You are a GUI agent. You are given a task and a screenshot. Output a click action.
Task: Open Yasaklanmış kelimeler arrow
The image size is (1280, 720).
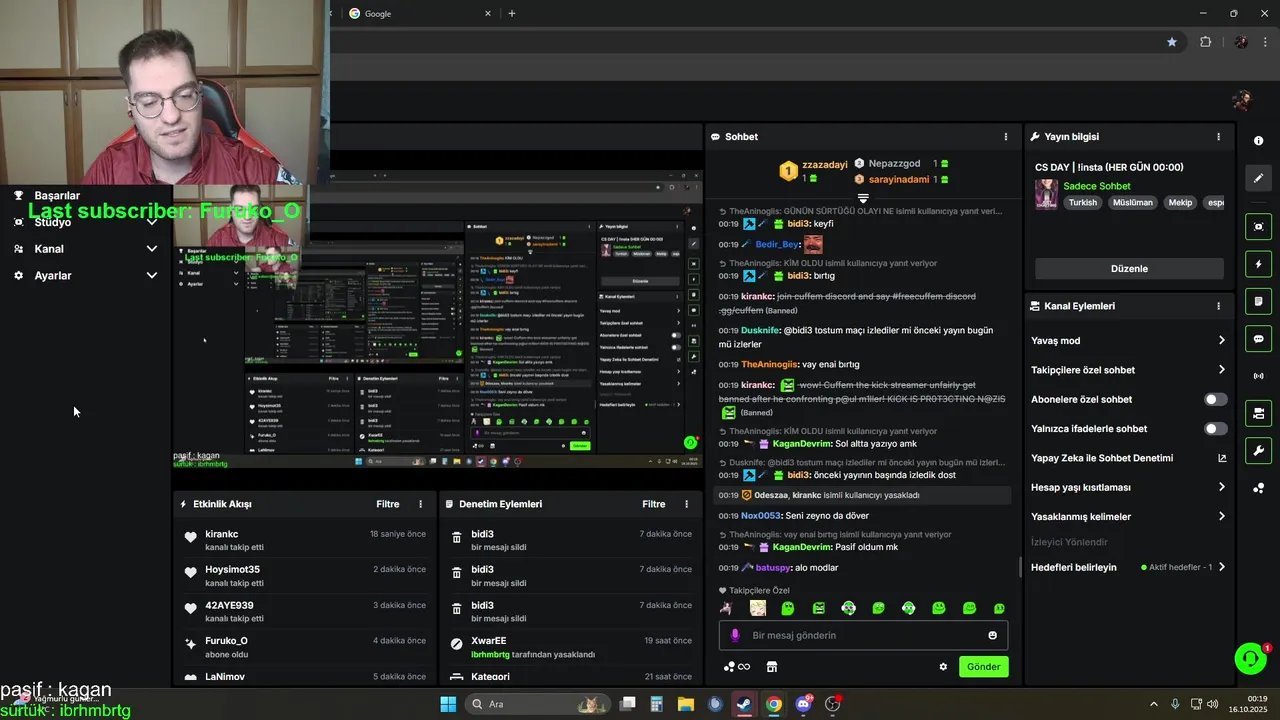(1221, 517)
